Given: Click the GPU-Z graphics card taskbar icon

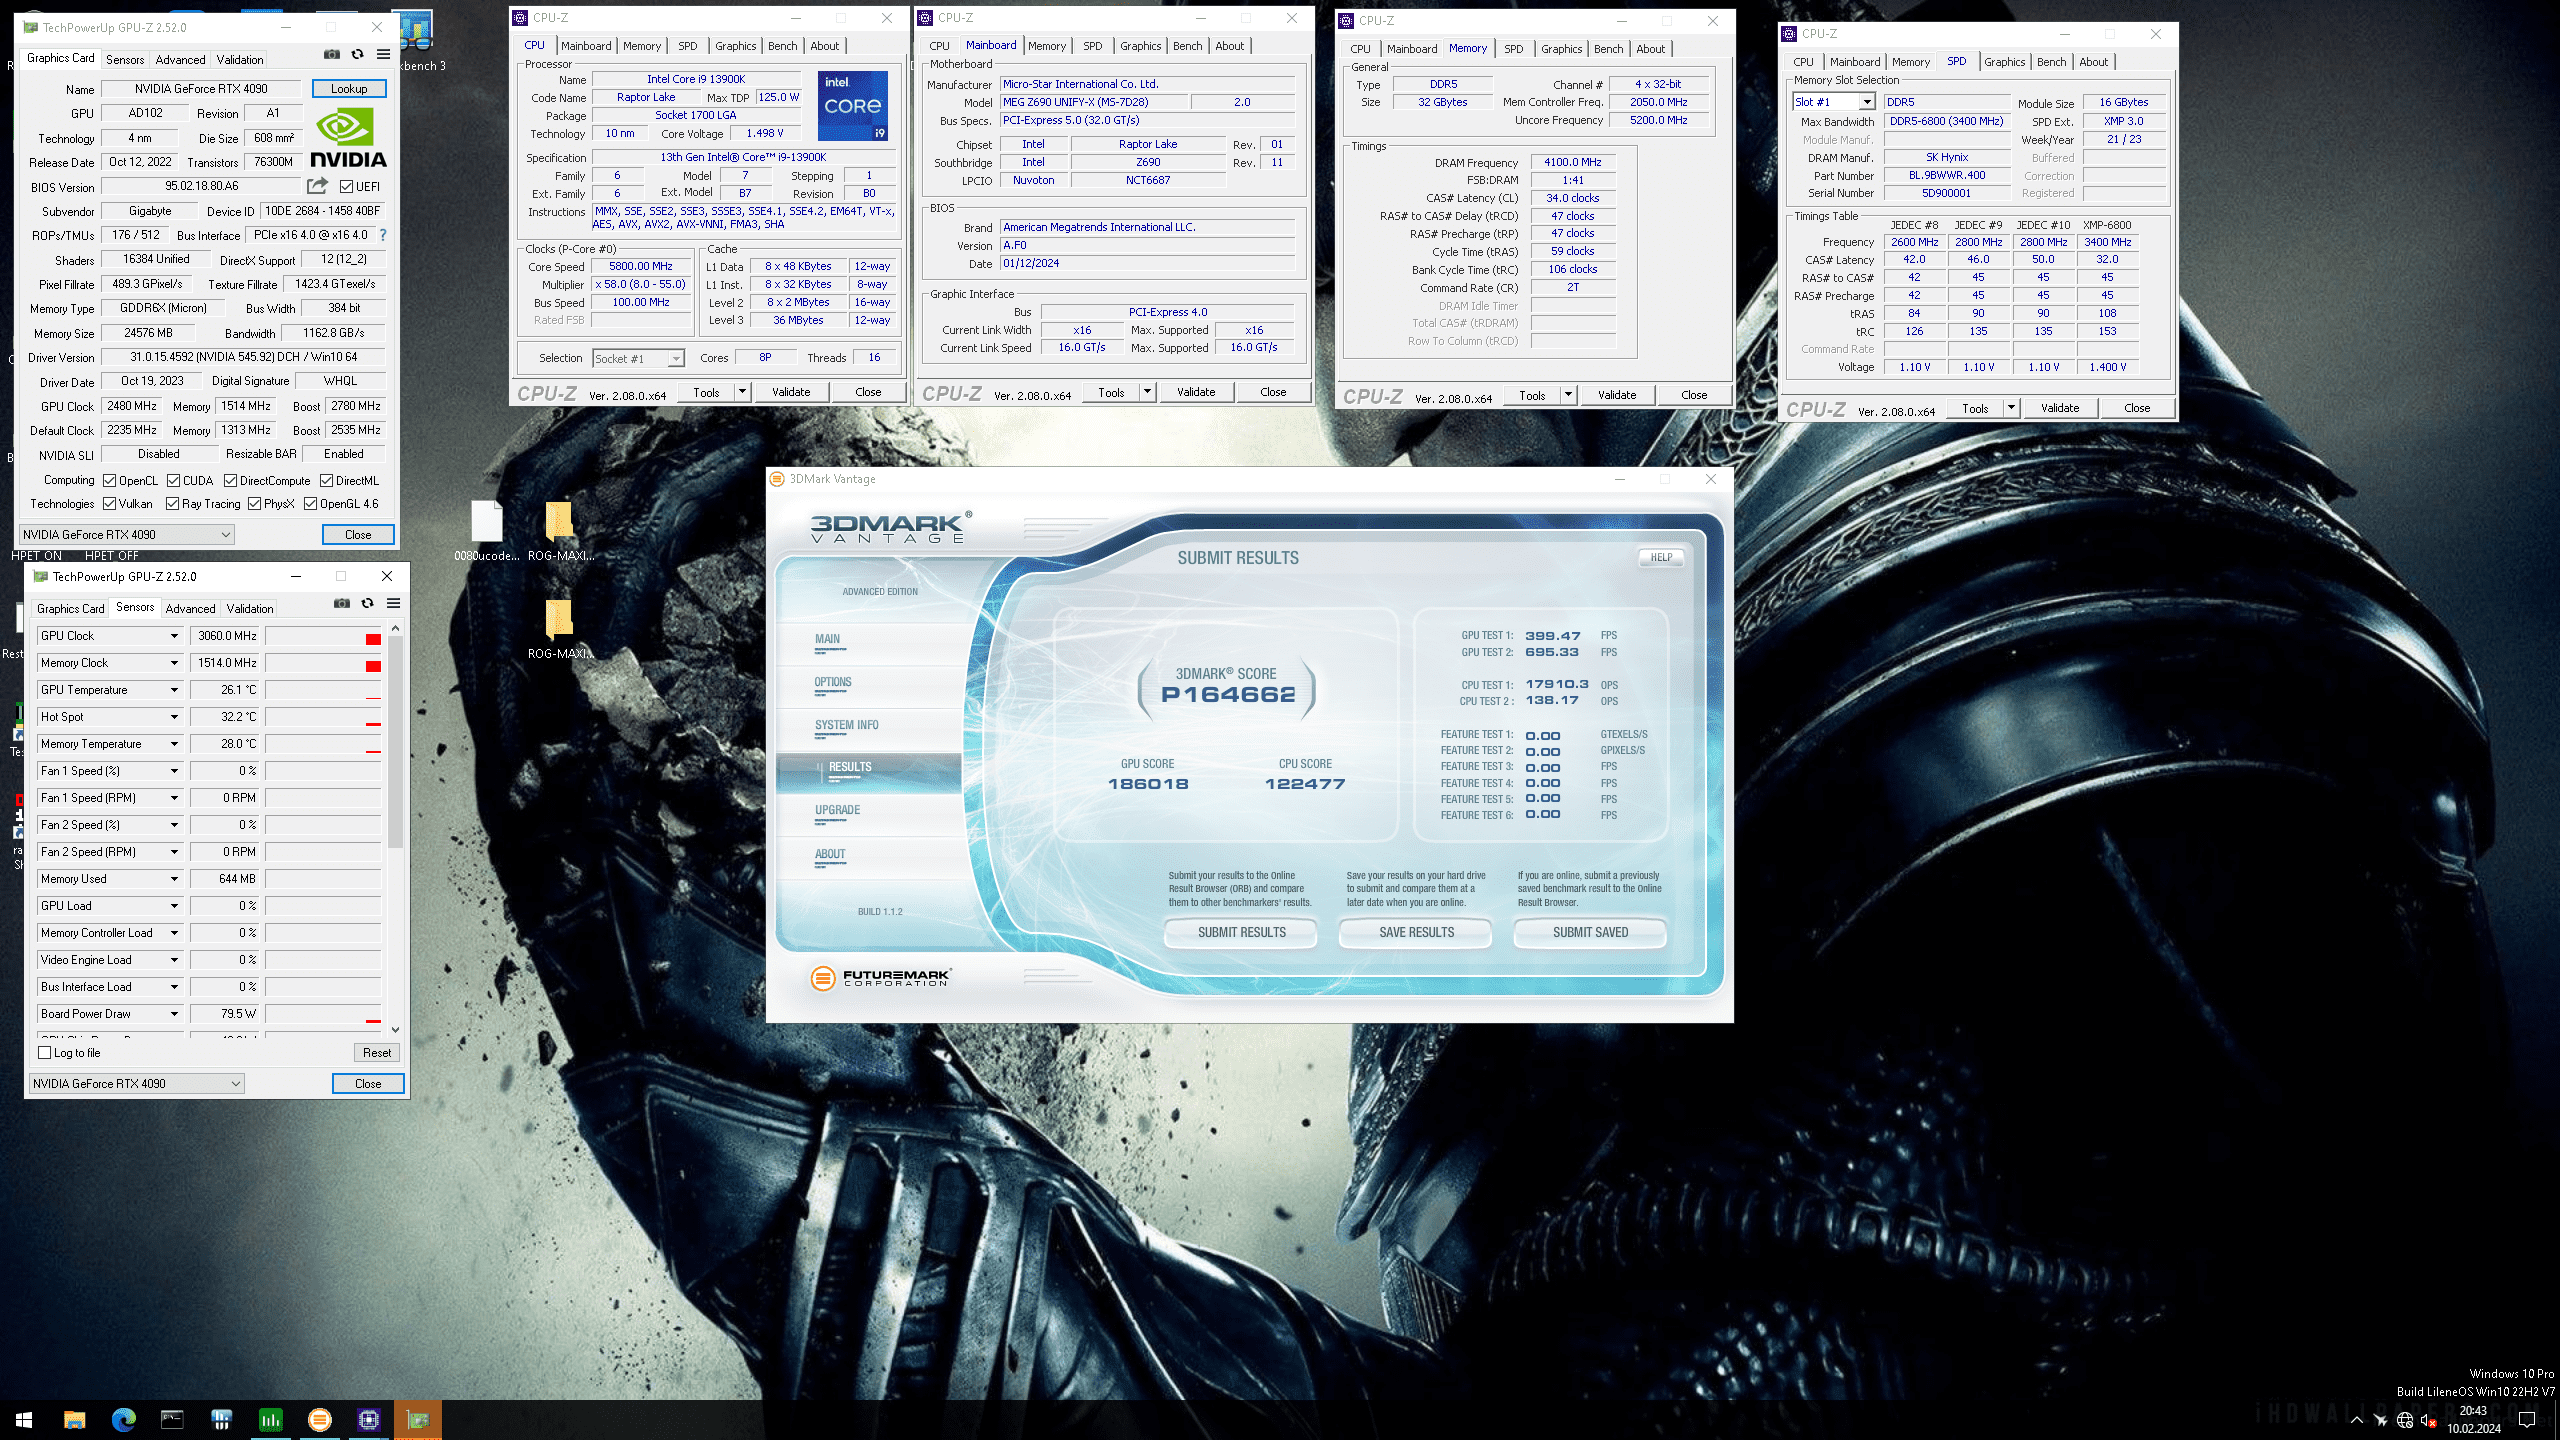Looking at the screenshot, I should (x=418, y=1419).
